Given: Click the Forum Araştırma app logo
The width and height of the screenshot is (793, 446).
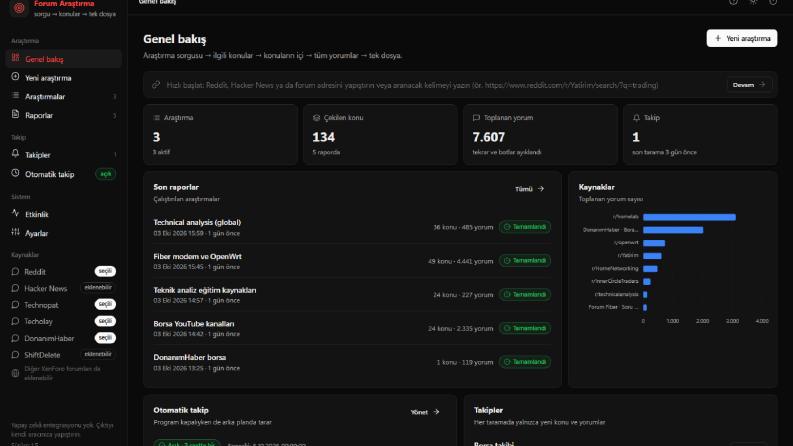Looking at the screenshot, I should pos(19,8).
